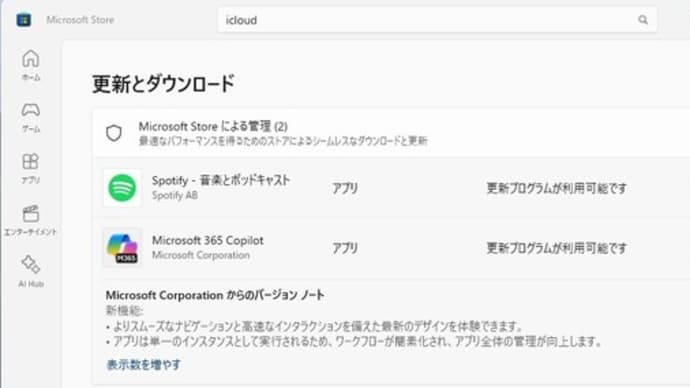The height and width of the screenshot is (388, 690).
Task: Click the アプリ type label in Spotify row
Action: [345, 188]
